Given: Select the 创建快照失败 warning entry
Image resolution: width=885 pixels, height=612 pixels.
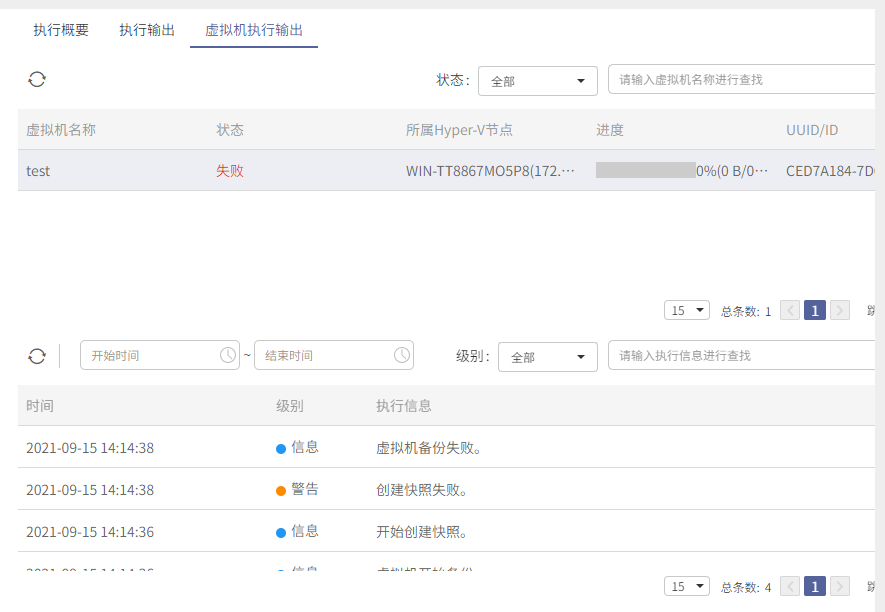Looking at the screenshot, I should pyautogui.click(x=446, y=489).
